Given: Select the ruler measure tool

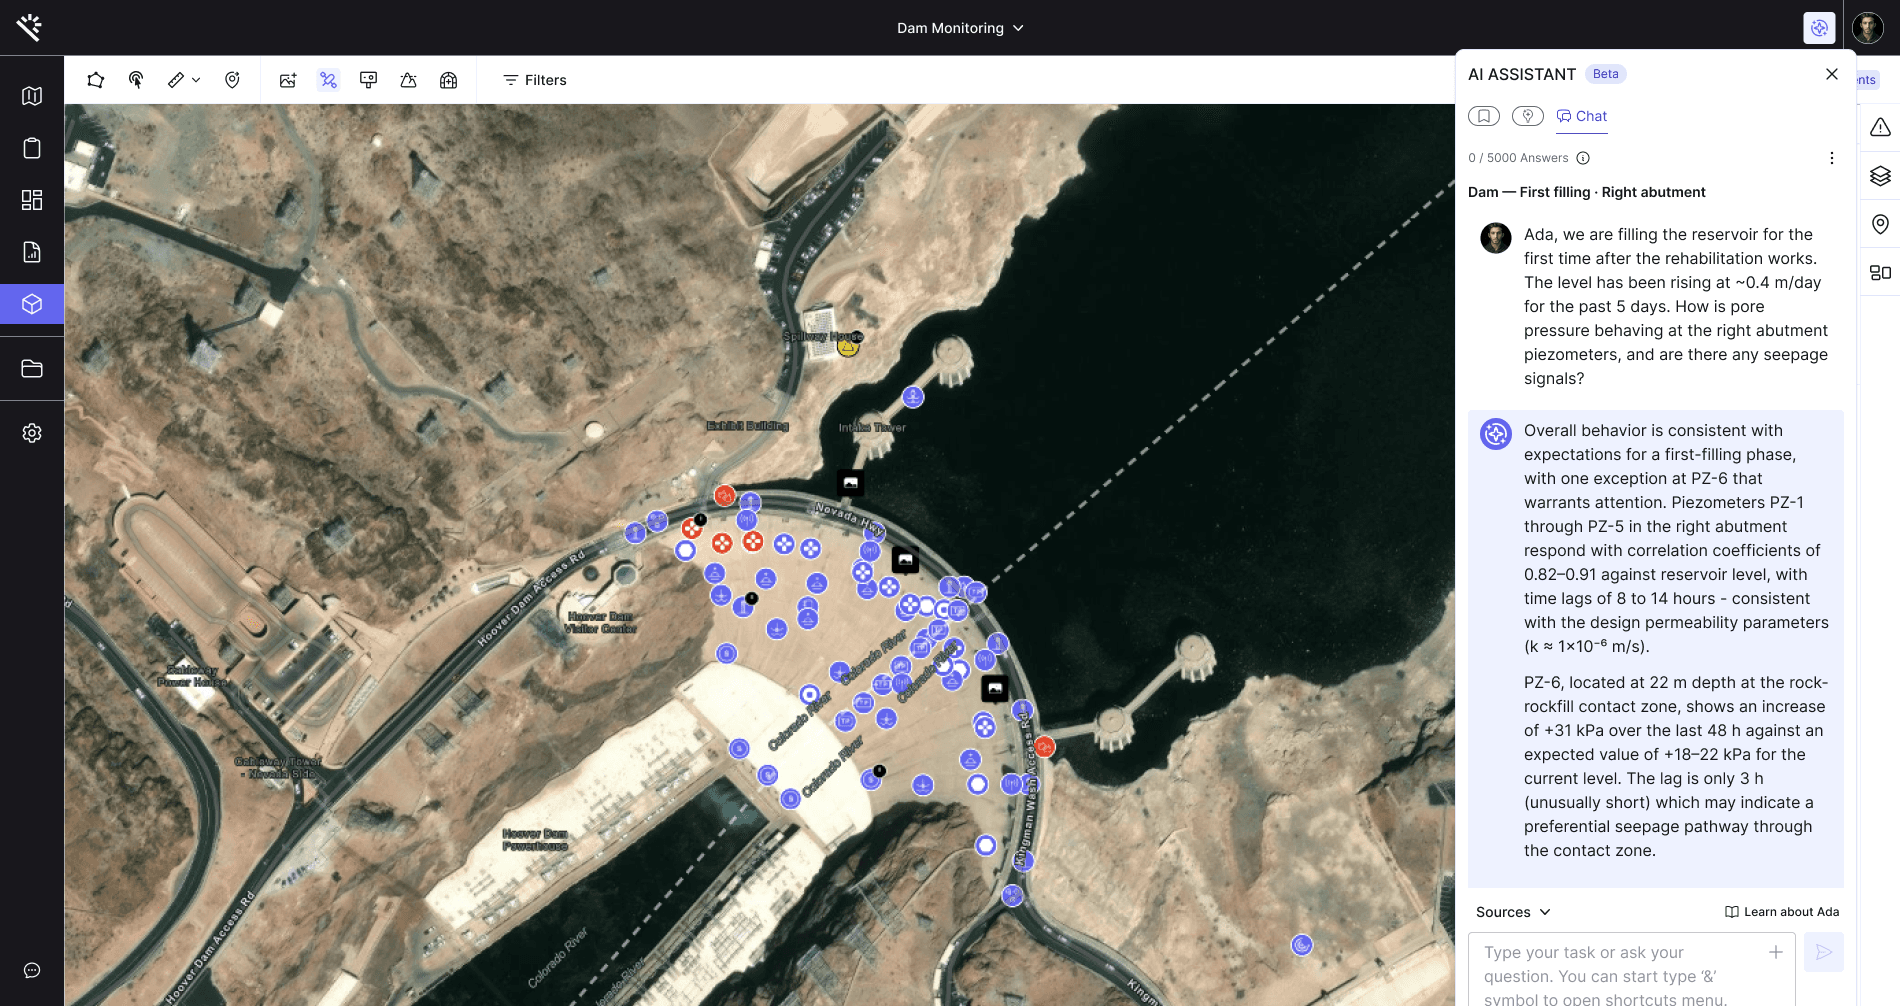Looking at the screenshot, I should (176, 80).
